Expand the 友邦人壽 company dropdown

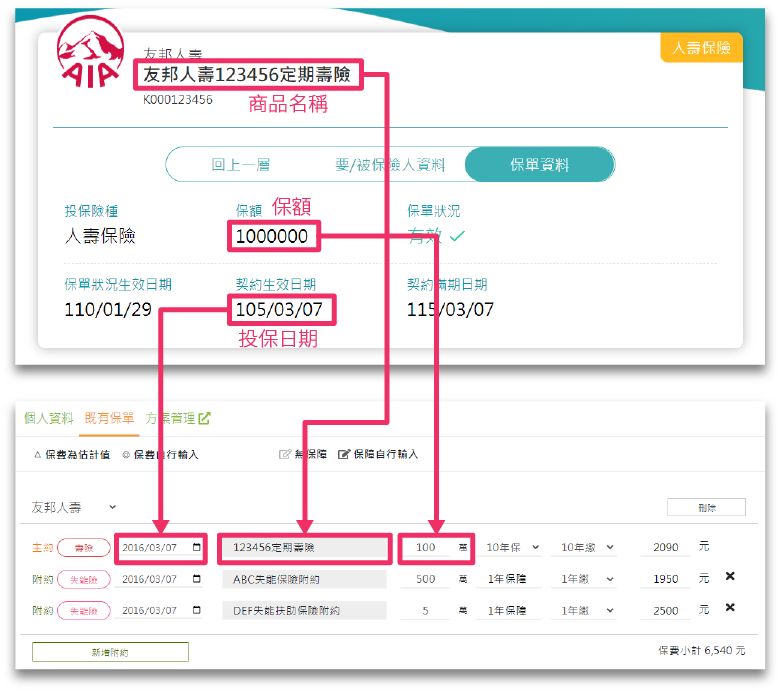coord(74,507)
